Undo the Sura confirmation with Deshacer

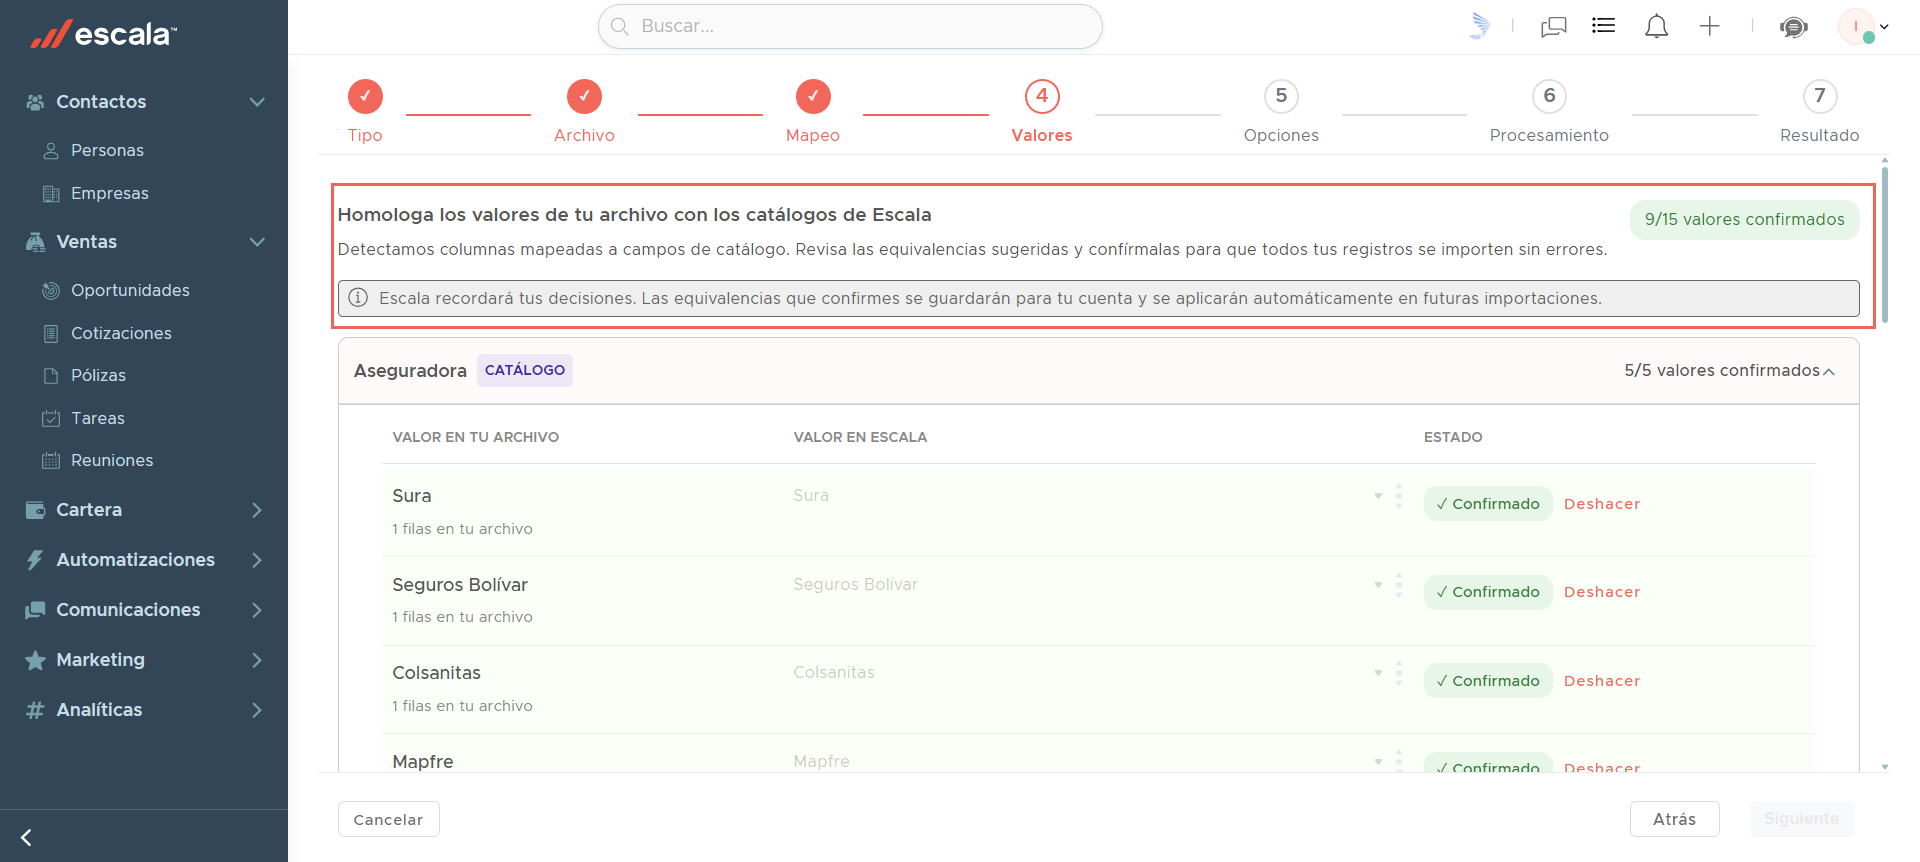tap(1602, 504)
